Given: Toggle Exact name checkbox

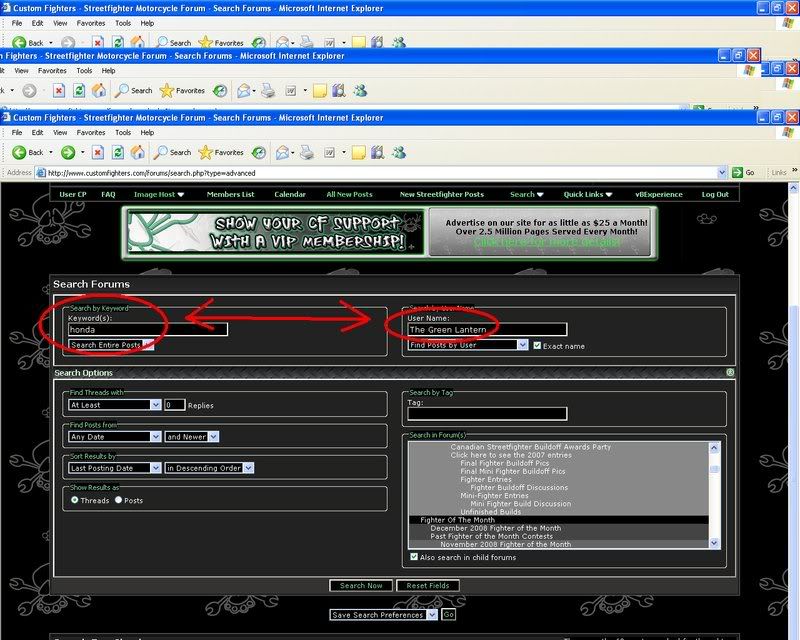Looking at the screenshot, I should tap(537, 346).
